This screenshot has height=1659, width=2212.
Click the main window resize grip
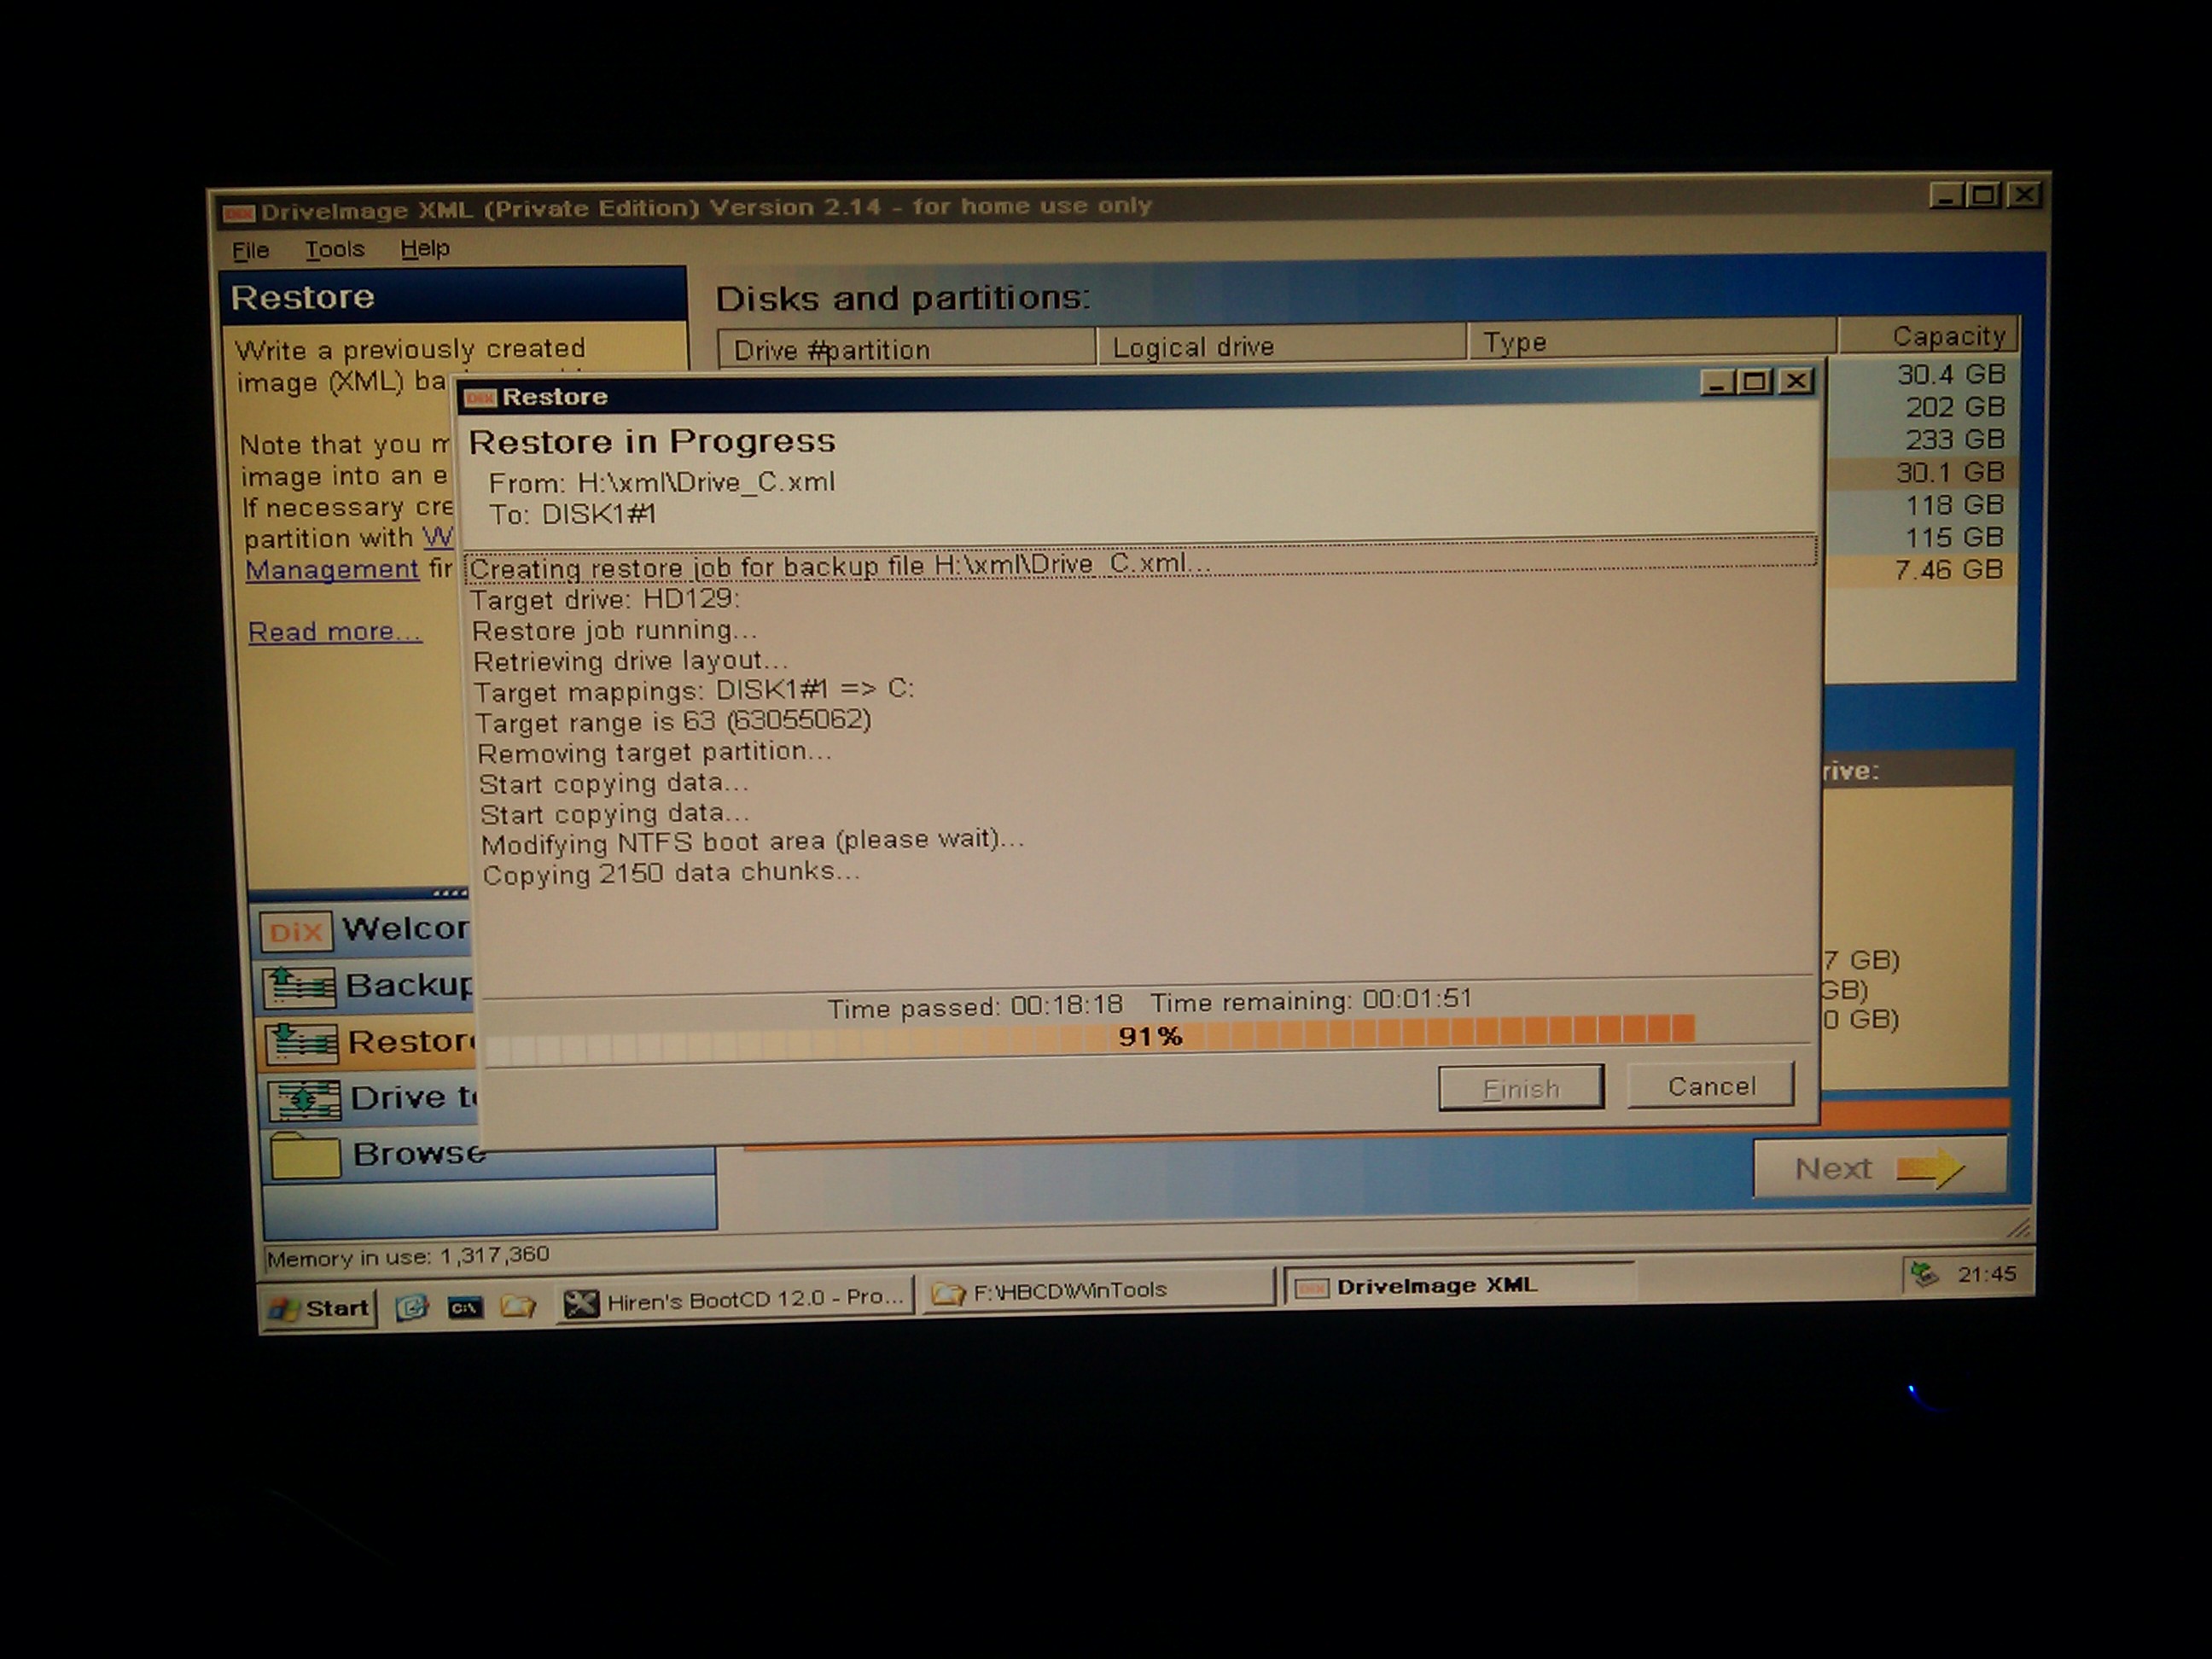point(2018,1228)
